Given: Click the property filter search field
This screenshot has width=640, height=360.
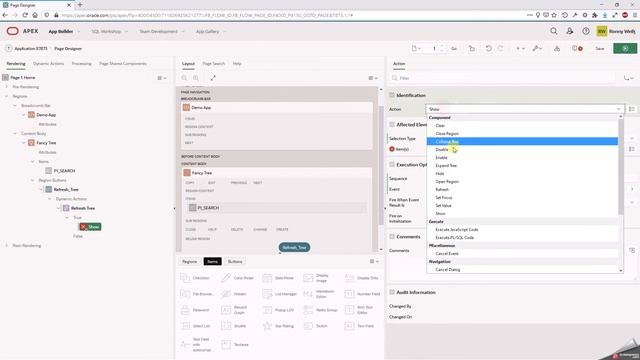Looking at the screenshot, I should (x=502, y=78).
